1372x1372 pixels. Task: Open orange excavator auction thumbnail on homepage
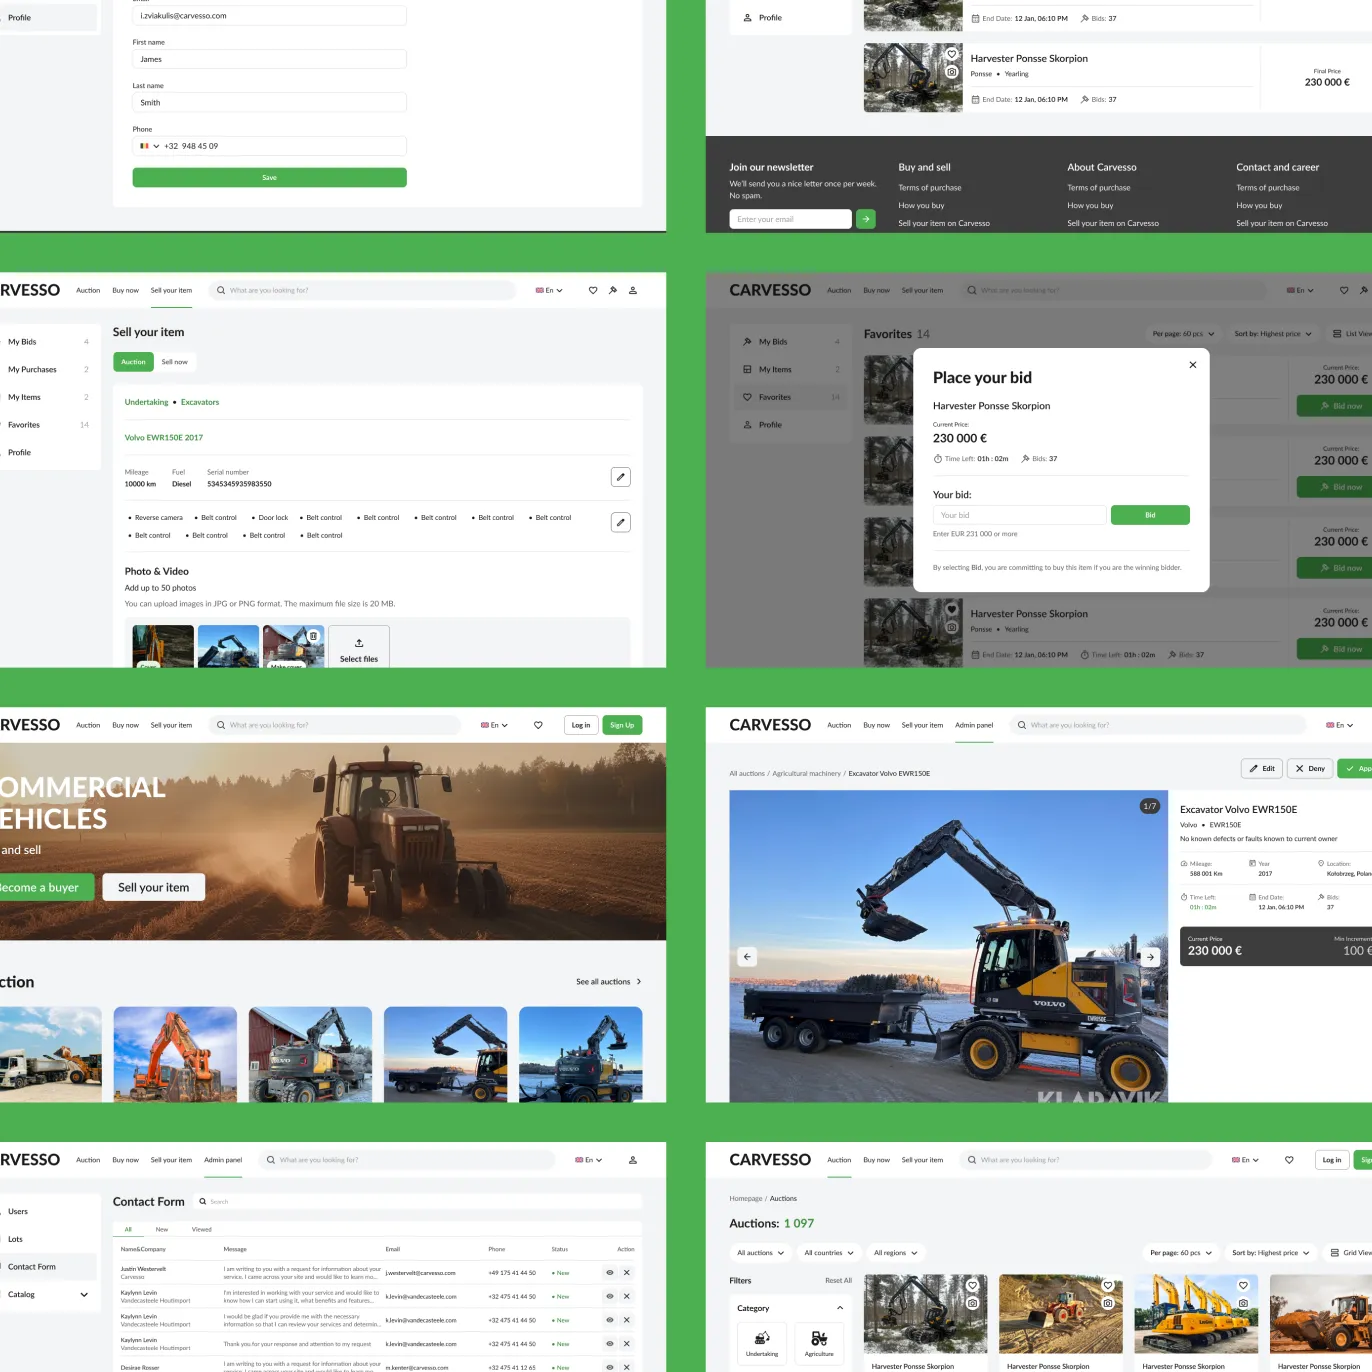tap(175, 1054)
